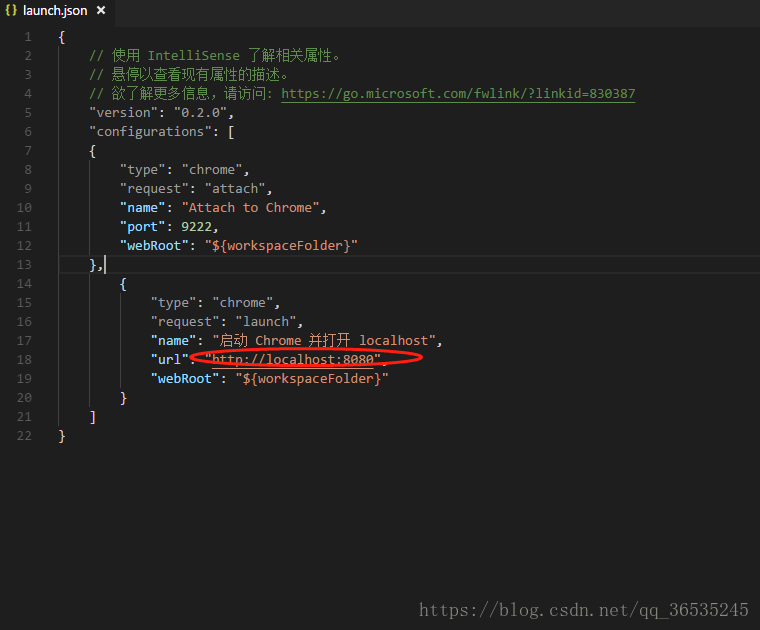Click the port value 9222
This screenshot has height=630, width=760.
click(196, 226)
